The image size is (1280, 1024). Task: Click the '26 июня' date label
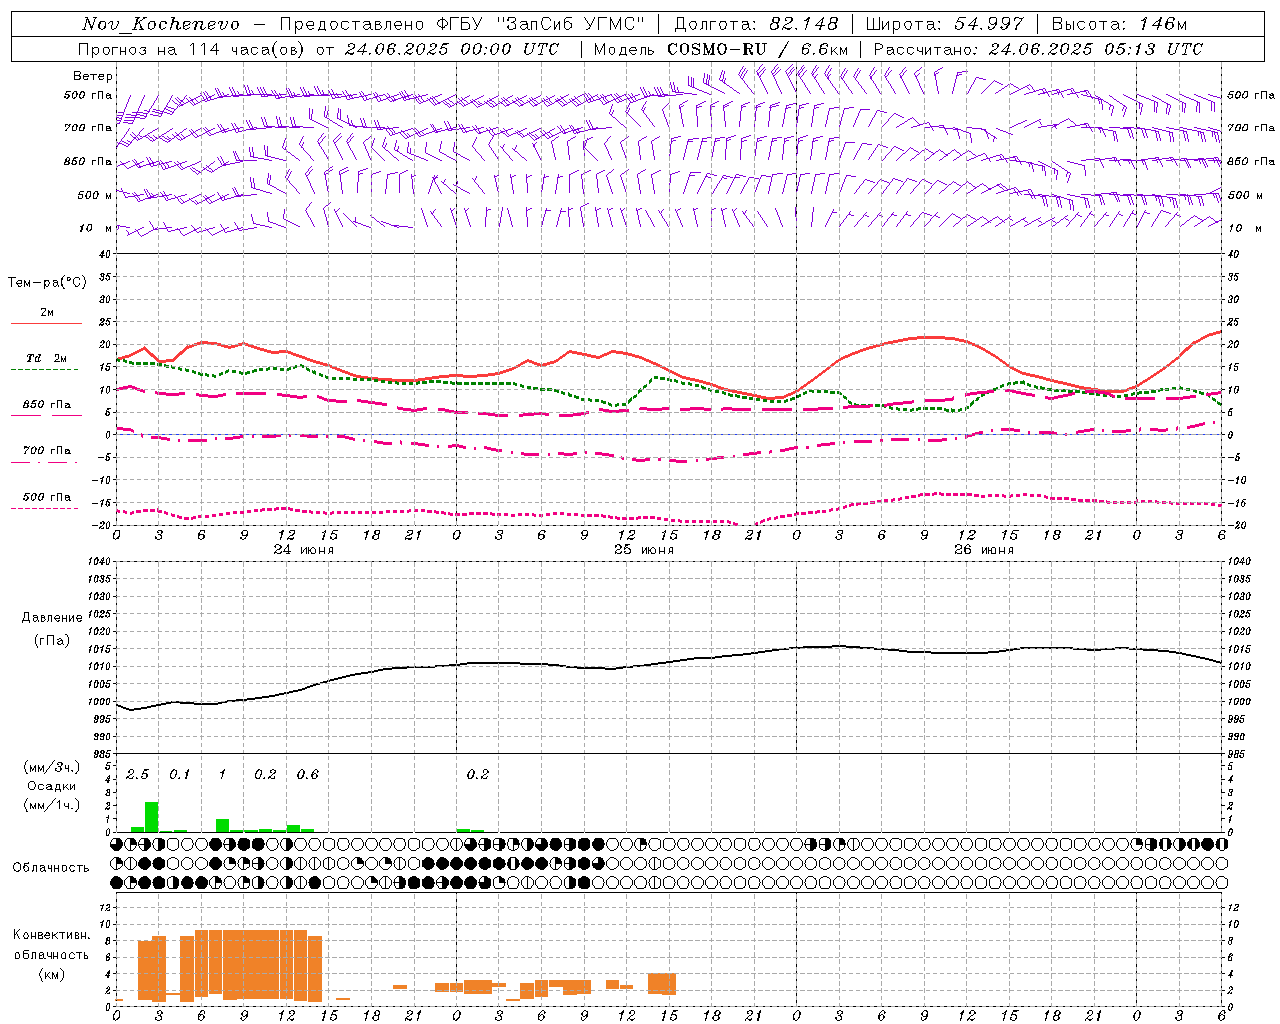pyautogui.click(x=984, y=550)
